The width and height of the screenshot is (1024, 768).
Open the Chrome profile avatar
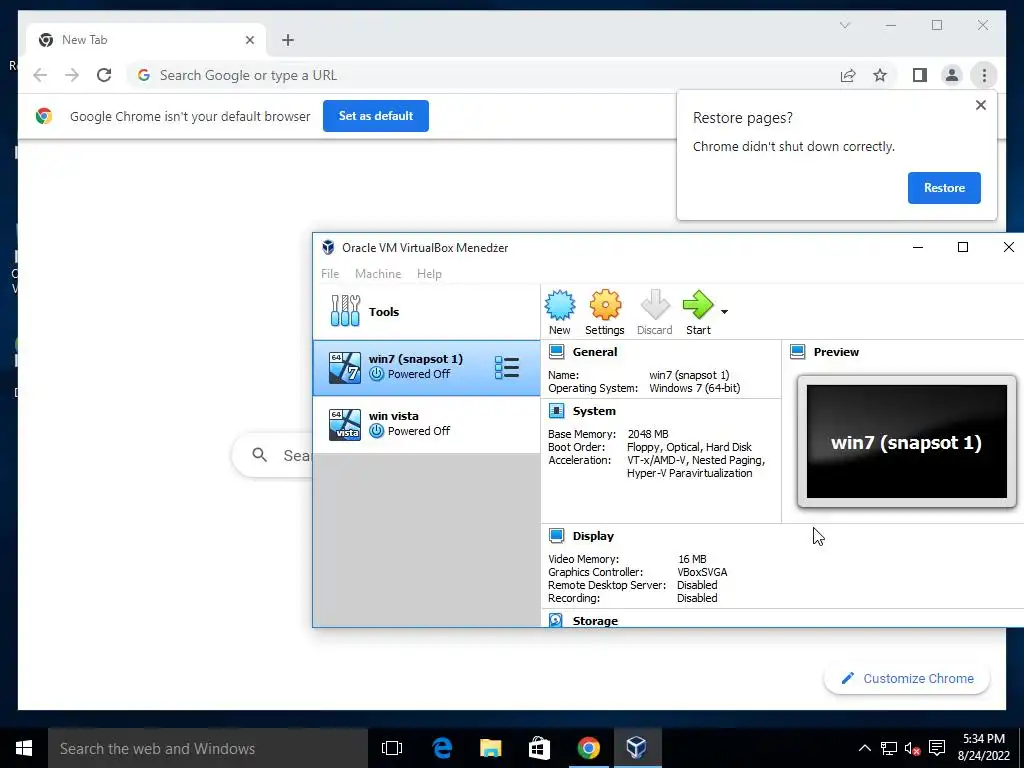pos(952,75)
